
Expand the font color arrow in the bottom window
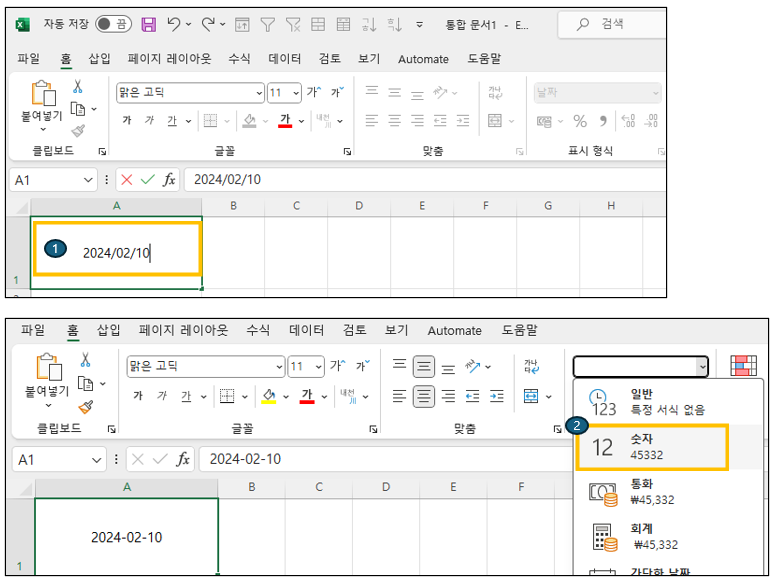pos(324,397)
